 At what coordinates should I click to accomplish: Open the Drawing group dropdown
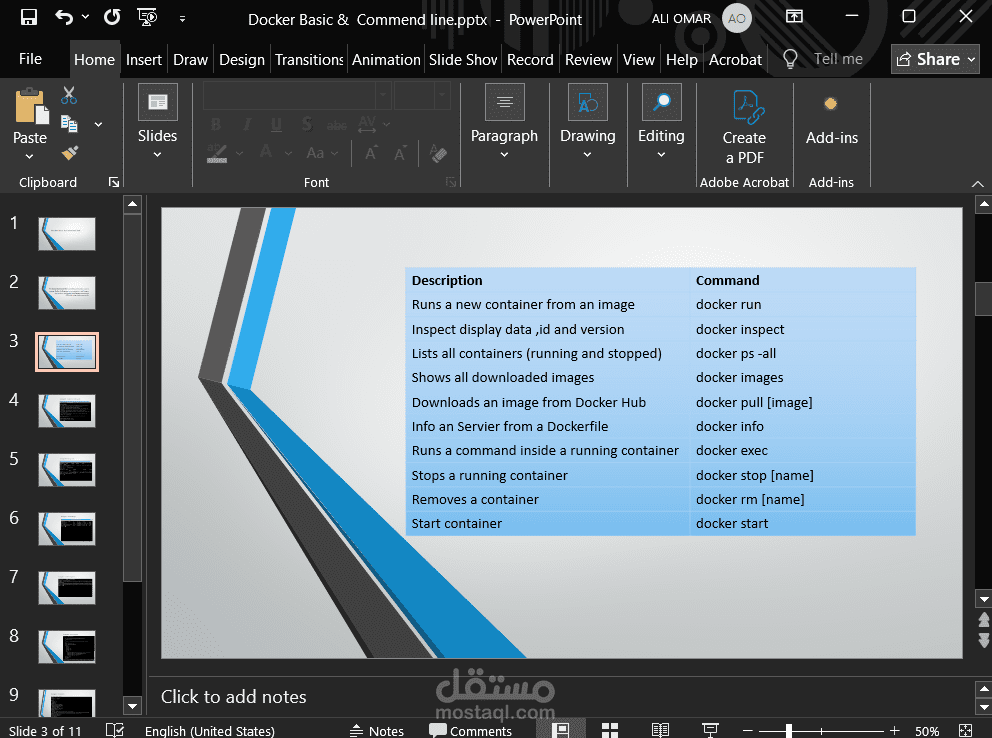point(588,121)
